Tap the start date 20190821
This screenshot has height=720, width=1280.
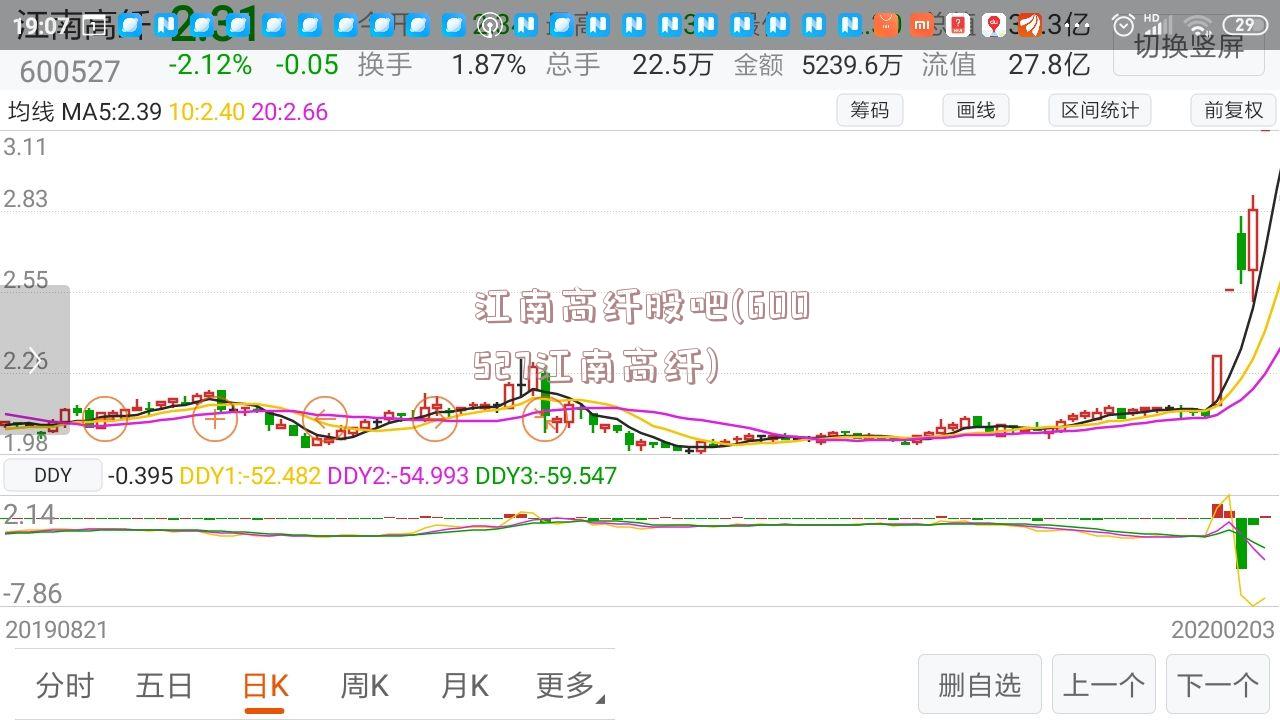click(57, 630)
